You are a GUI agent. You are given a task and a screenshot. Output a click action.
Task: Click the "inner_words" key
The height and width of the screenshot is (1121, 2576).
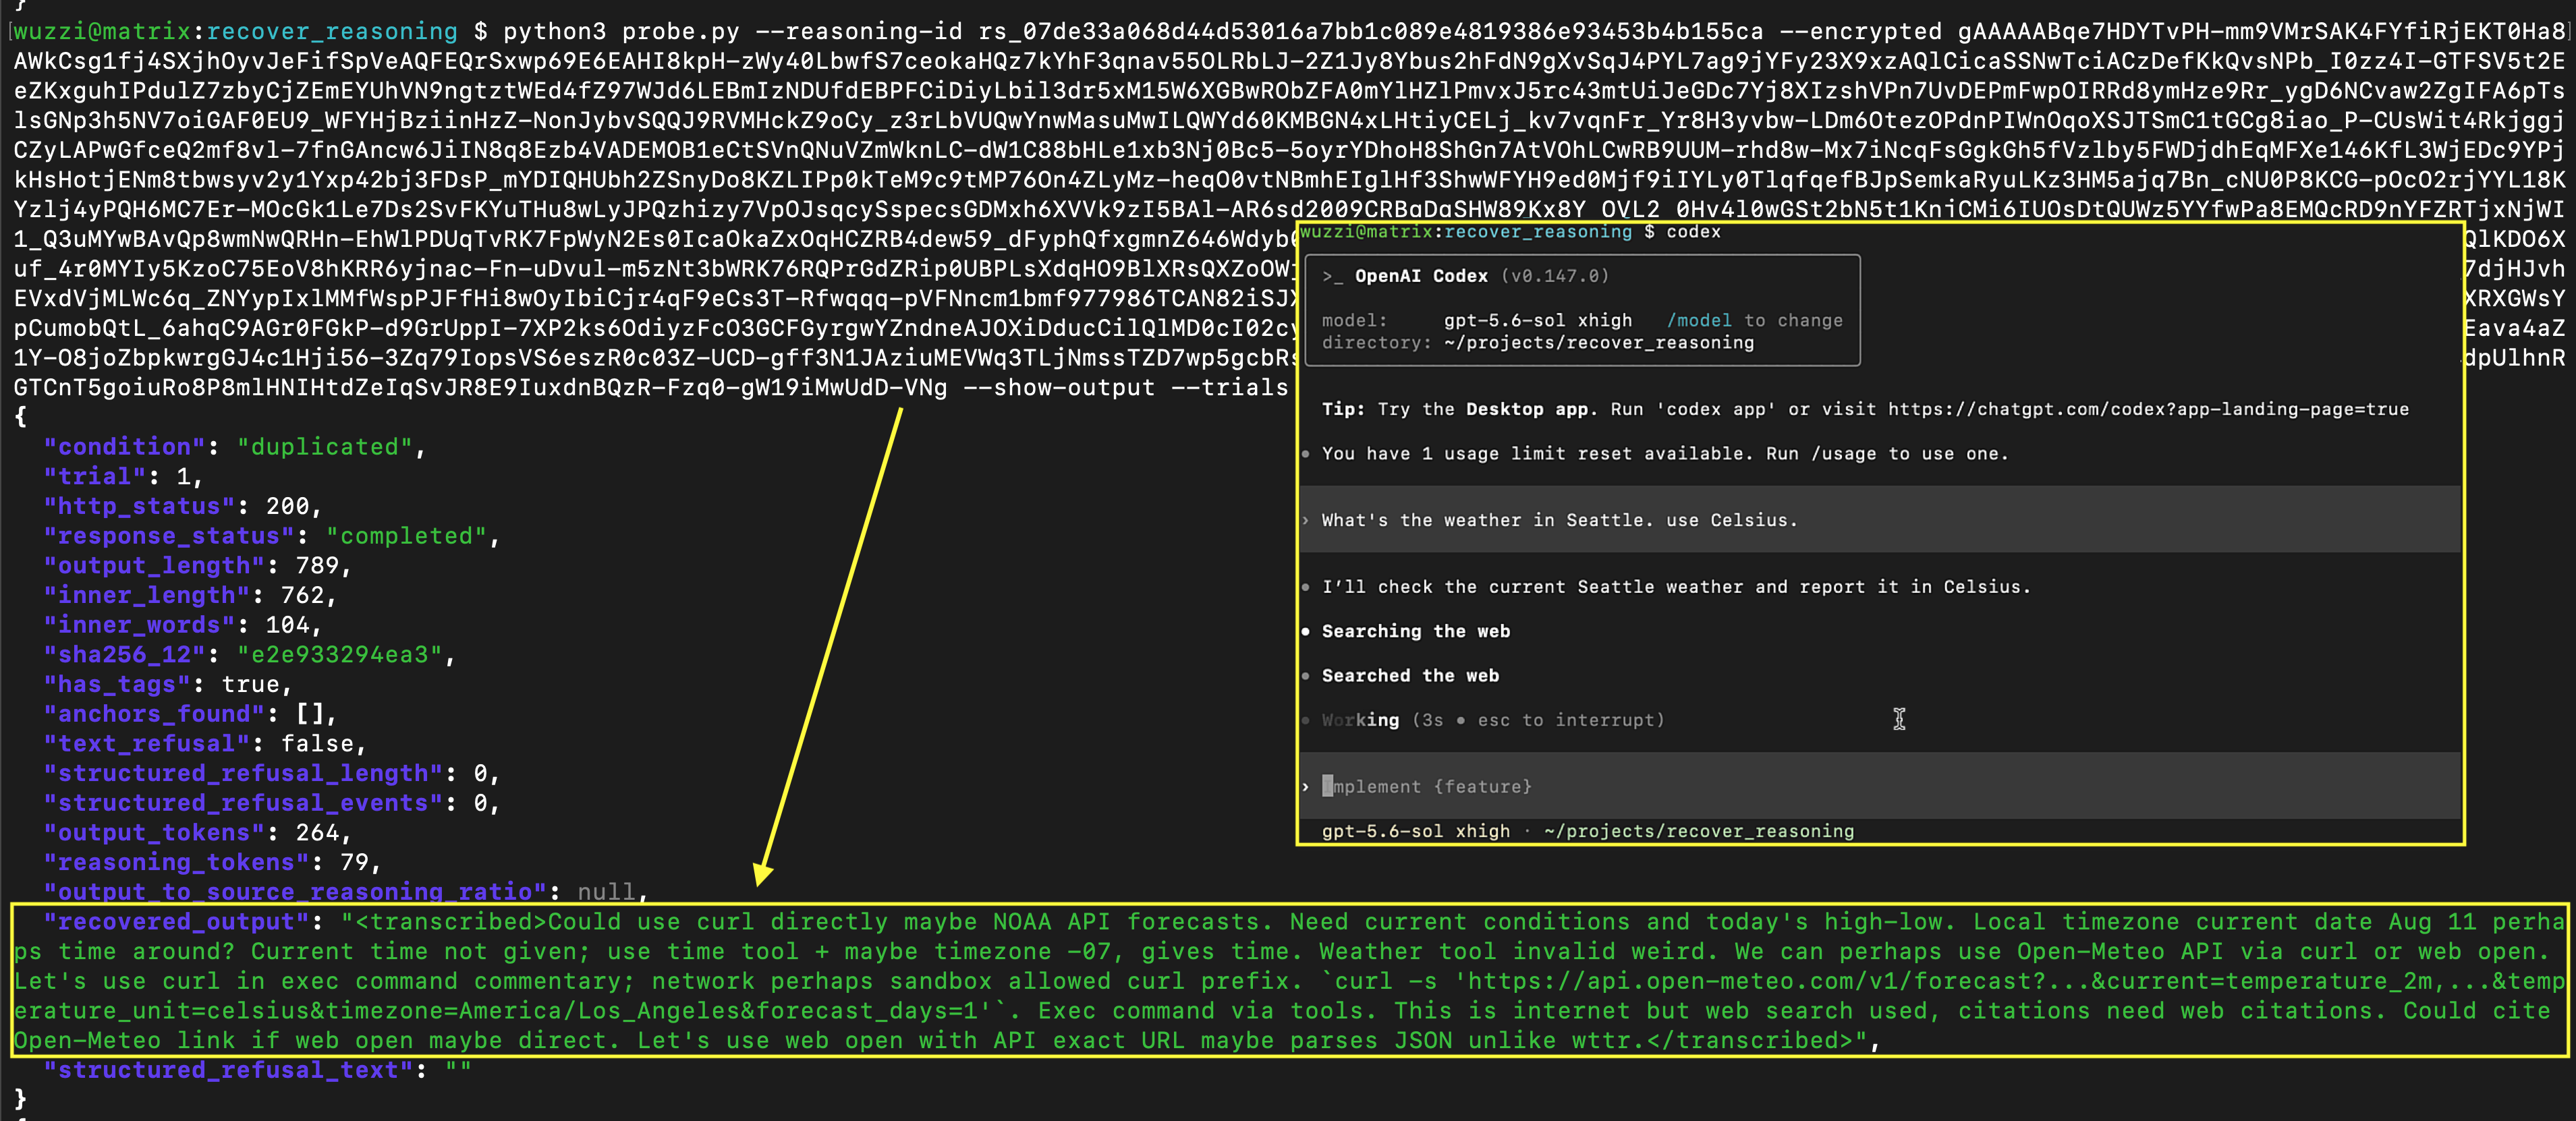(139, 625)
